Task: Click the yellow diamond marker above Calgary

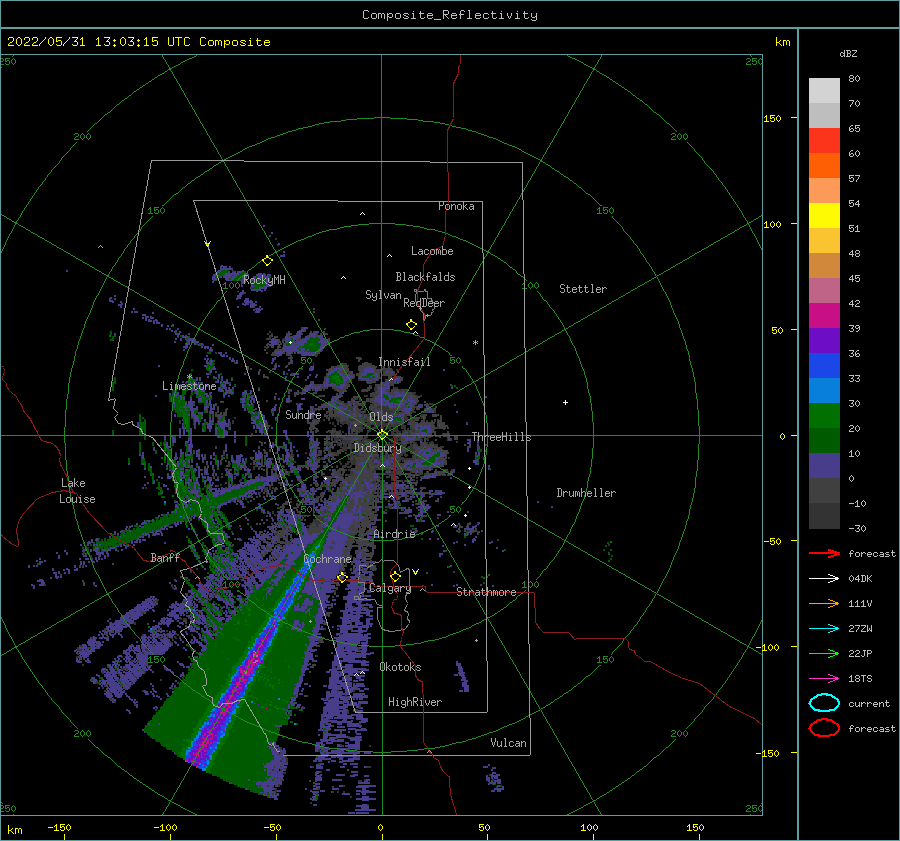Action: click(x=395, y=576)
